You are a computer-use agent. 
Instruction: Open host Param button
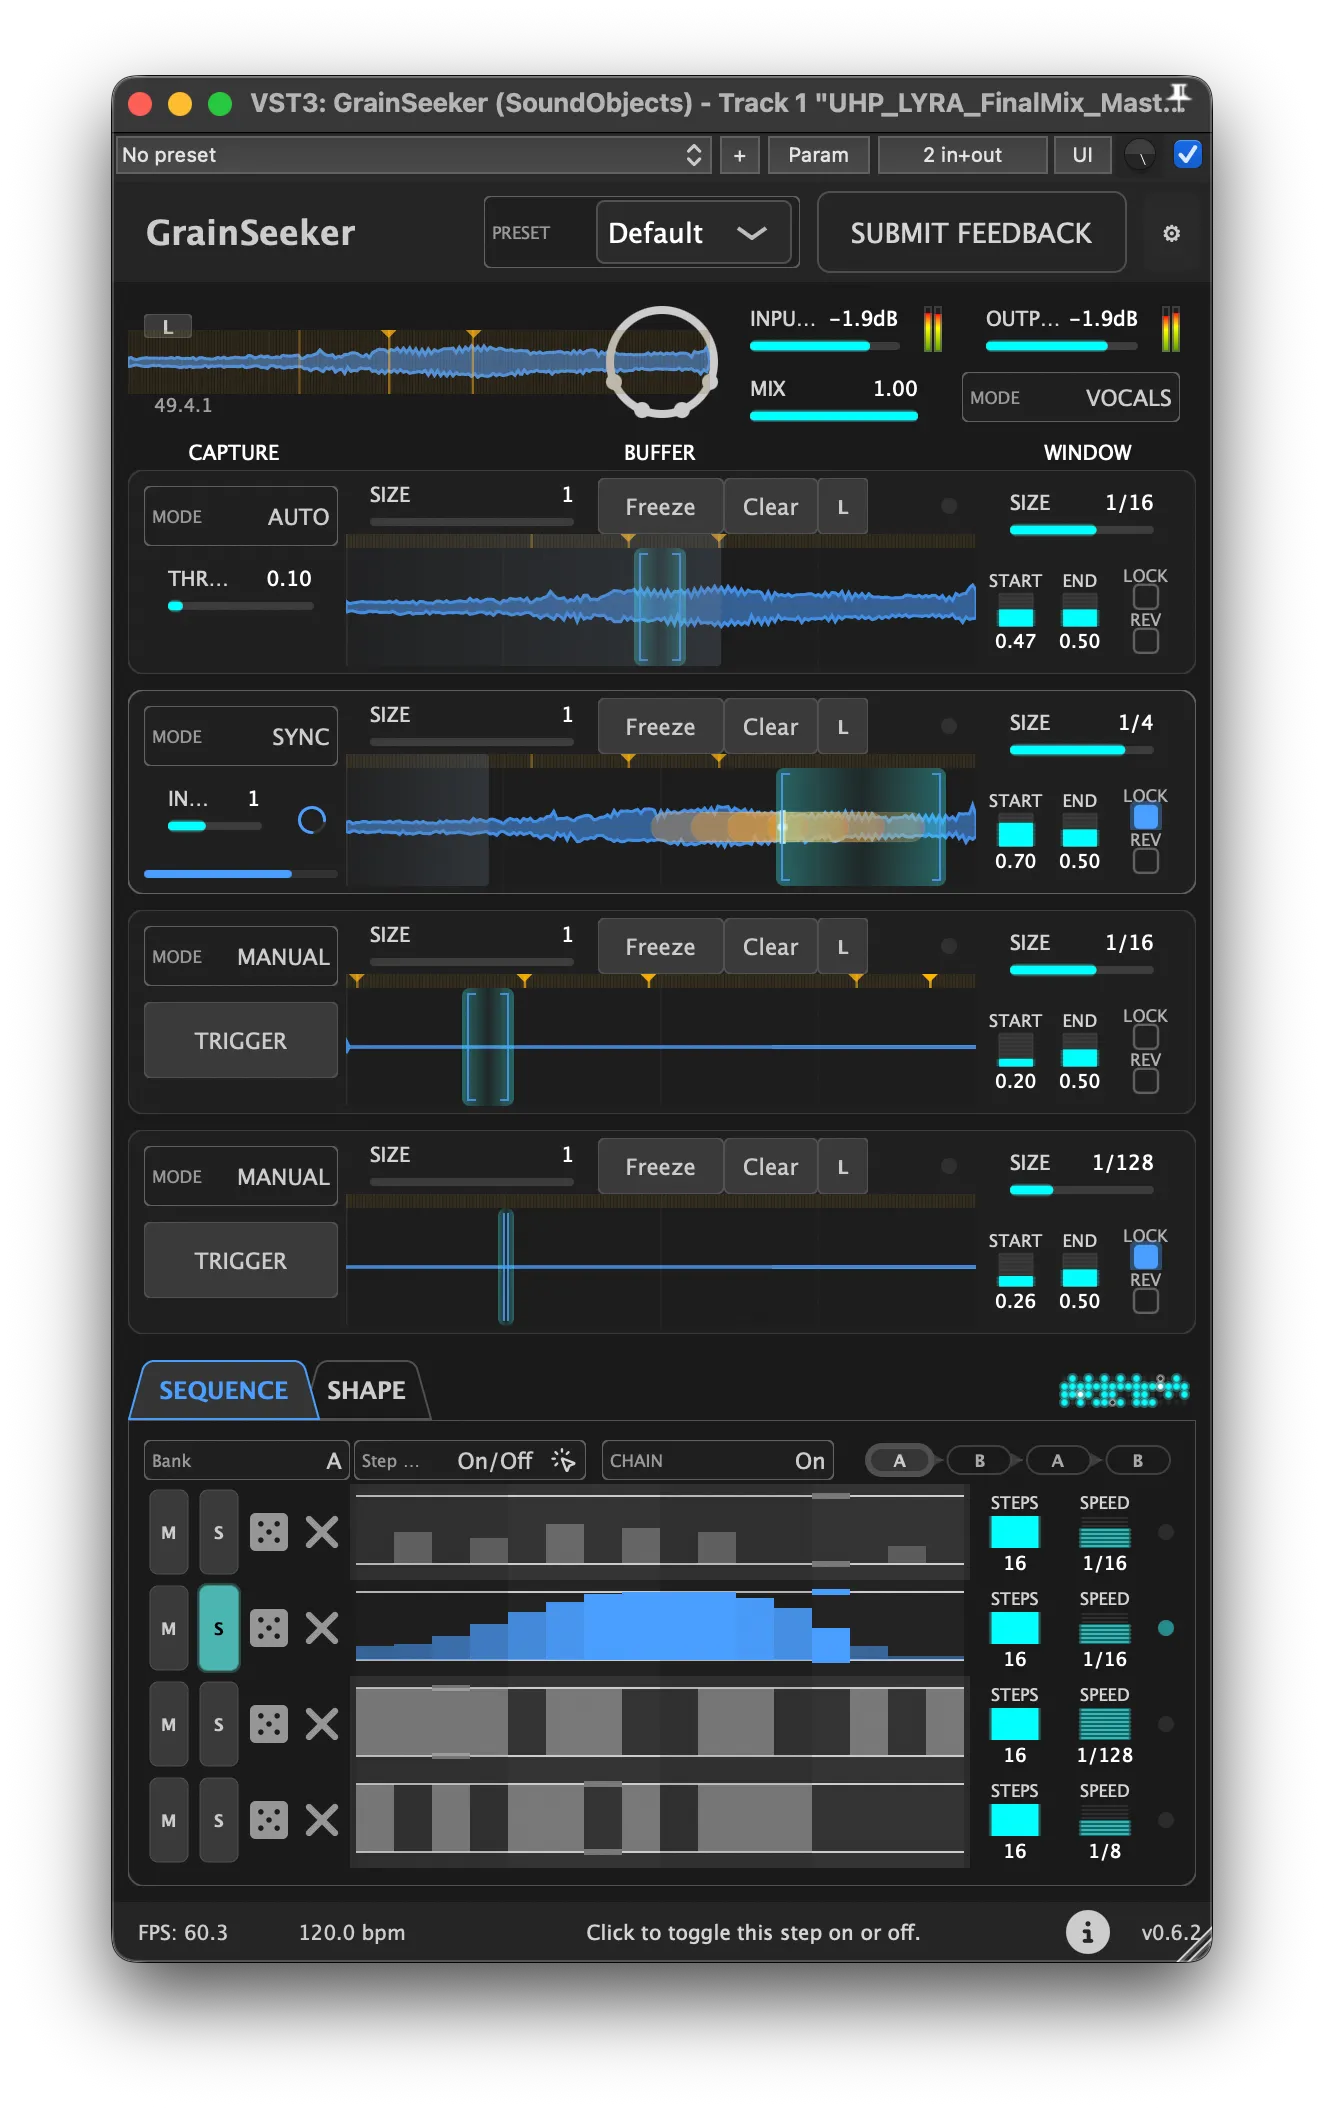point(818,155)
